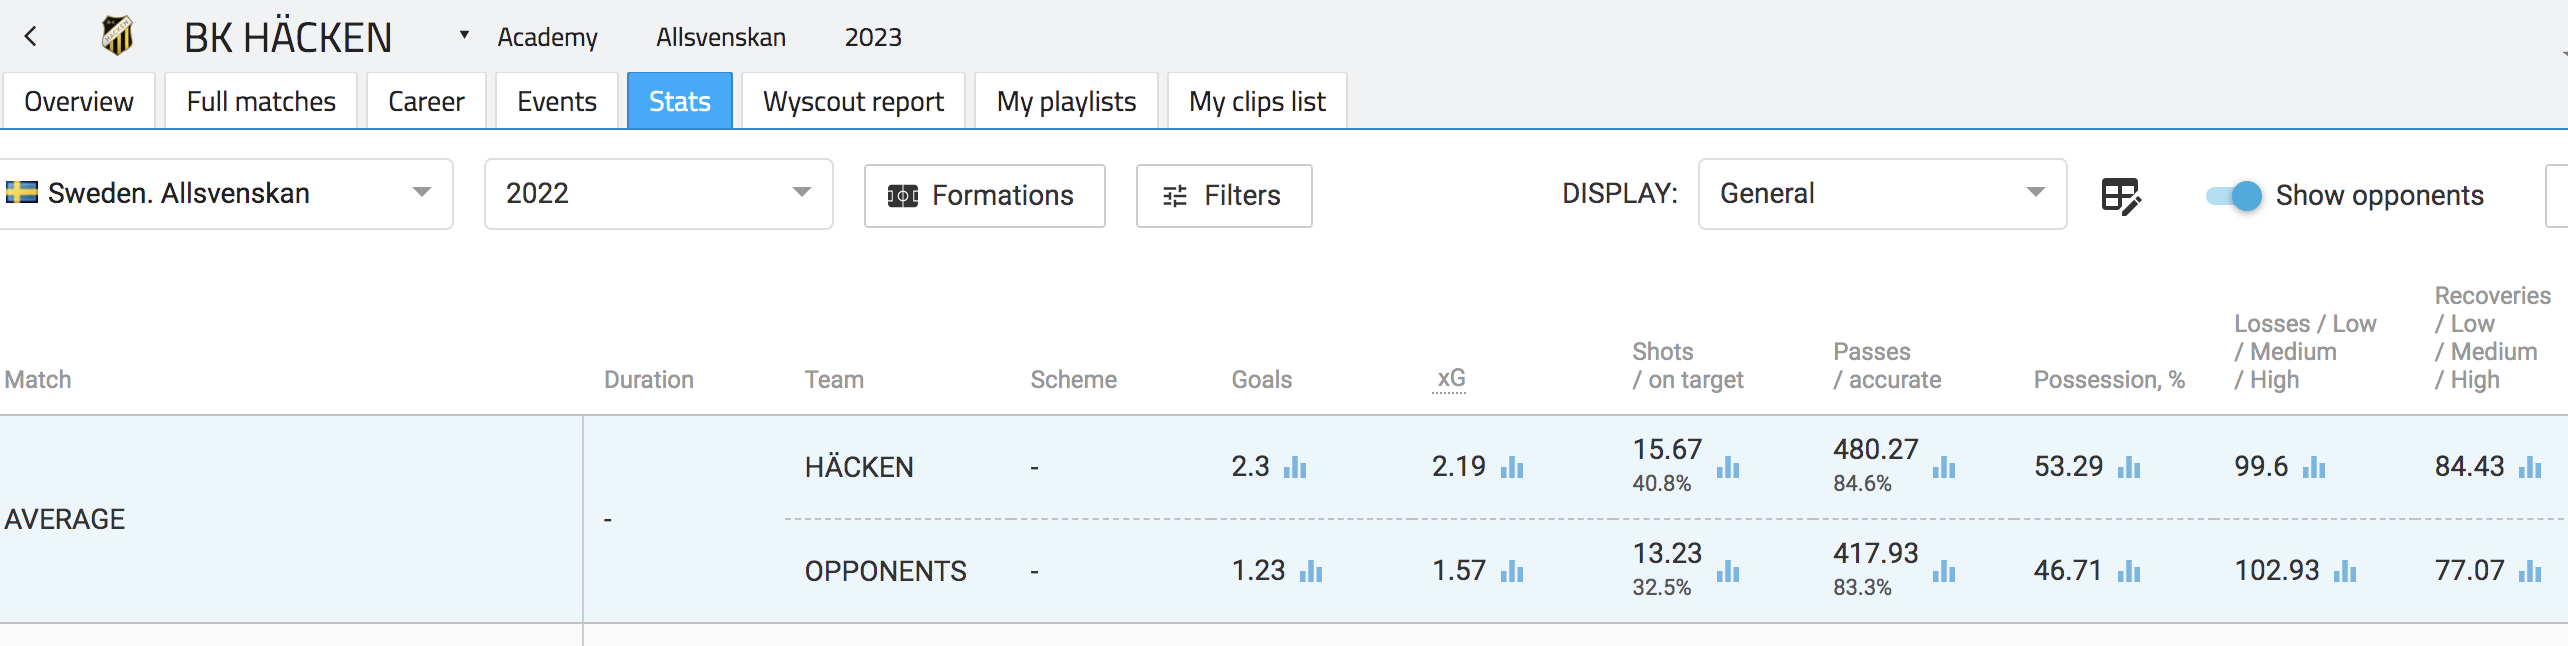The image size is (2568, 646).
Task: Open the 2022 season dropdown
Action: 801,193
